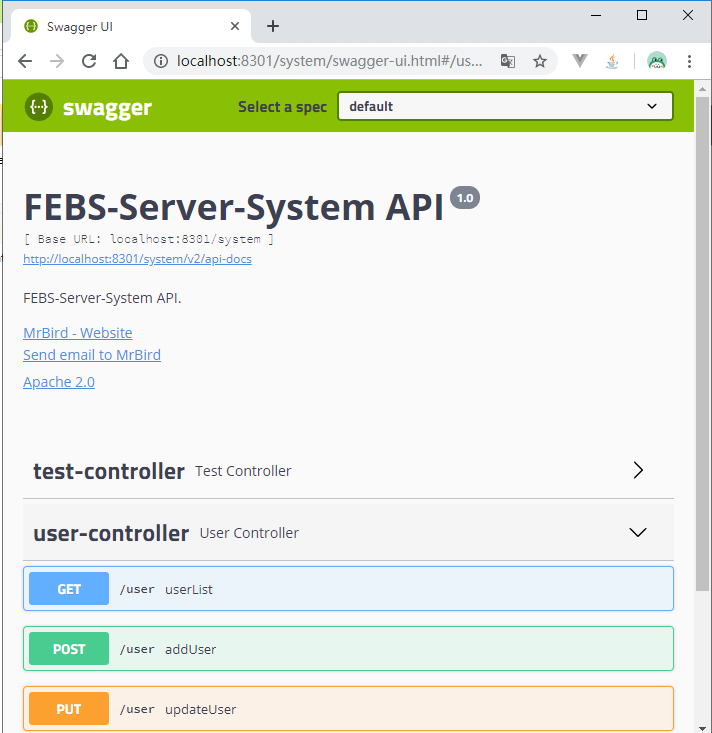Image resolution: width=712 pixels, height=733 pixels.
Task: Click the scrollbar down arrow
Action: point(702,728)
